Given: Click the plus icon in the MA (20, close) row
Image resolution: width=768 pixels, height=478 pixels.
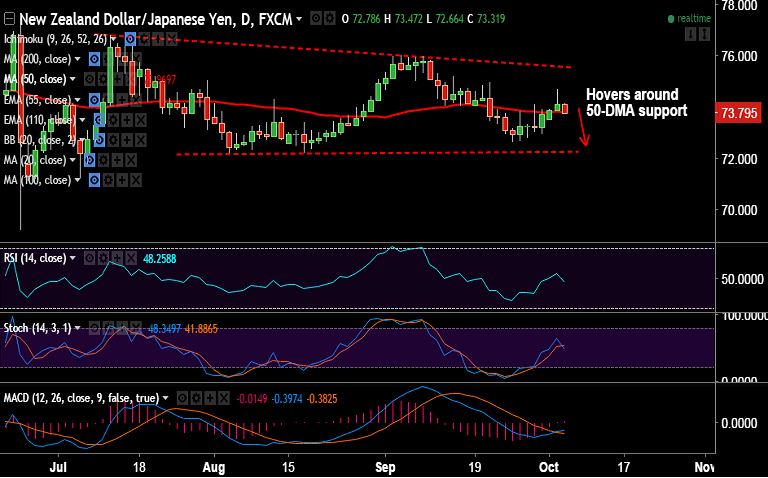Looking at the screenshot, I should [118, 160].
